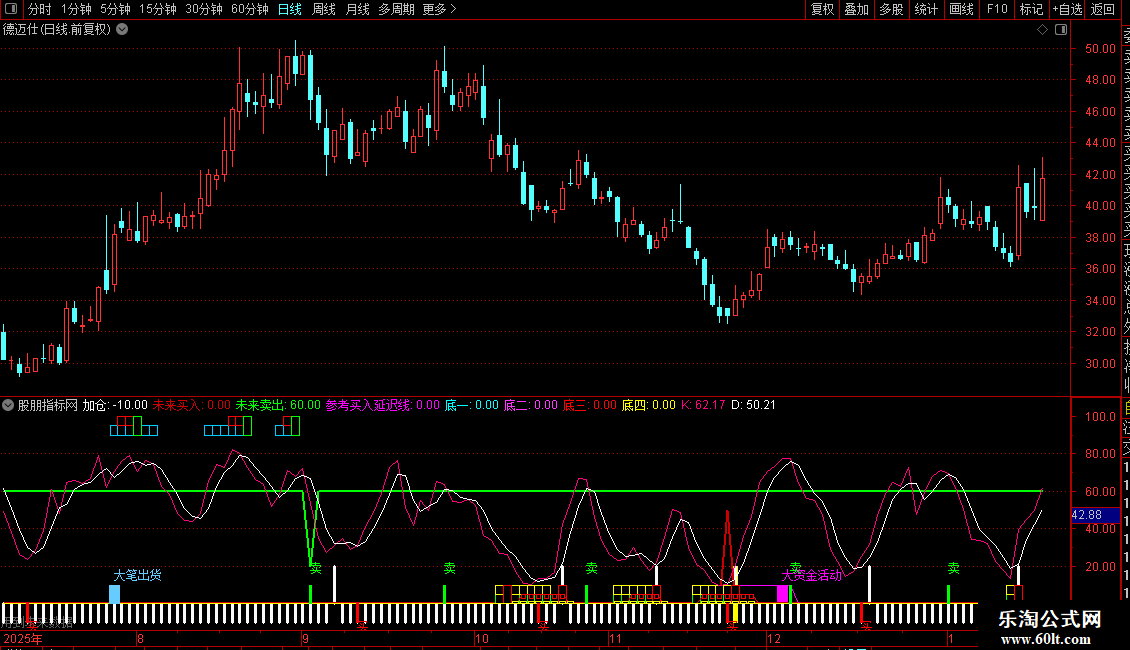Open 画线 drawing tools
The height and width of the screenshot is (650, 1130).
pyautogui.click(x=961, y=9)
